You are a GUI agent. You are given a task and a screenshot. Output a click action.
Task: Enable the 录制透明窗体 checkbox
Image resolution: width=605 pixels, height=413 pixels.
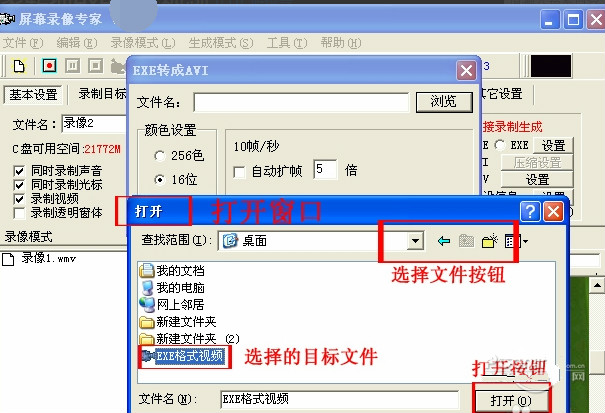click(19, 213)
